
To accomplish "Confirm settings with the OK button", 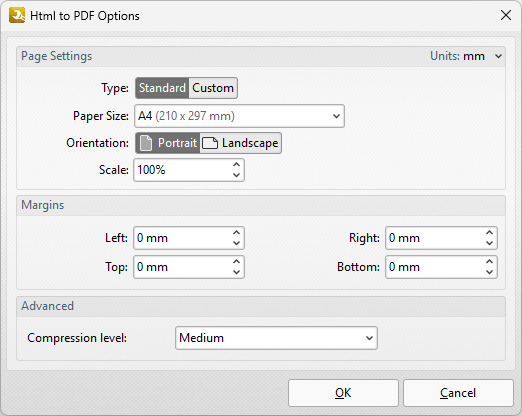I will point(343,393).
